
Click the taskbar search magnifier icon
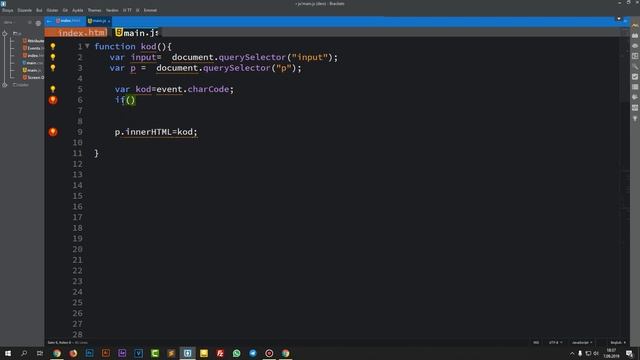(x=24, y=353)
